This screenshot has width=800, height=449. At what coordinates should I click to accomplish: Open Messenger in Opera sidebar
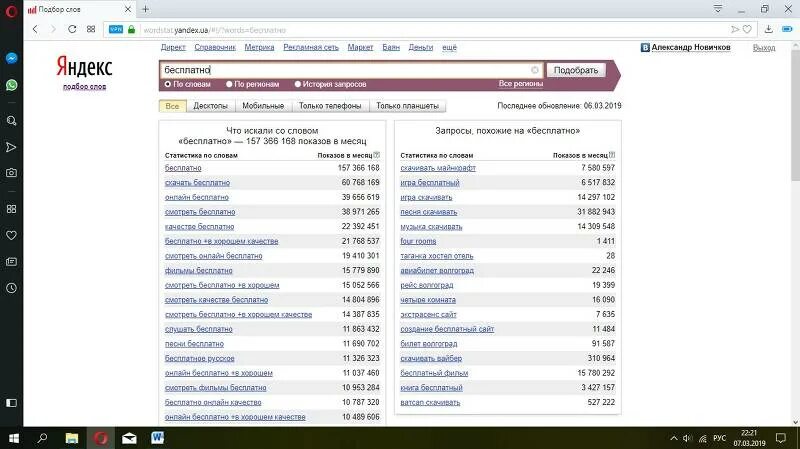coord(11,58)
